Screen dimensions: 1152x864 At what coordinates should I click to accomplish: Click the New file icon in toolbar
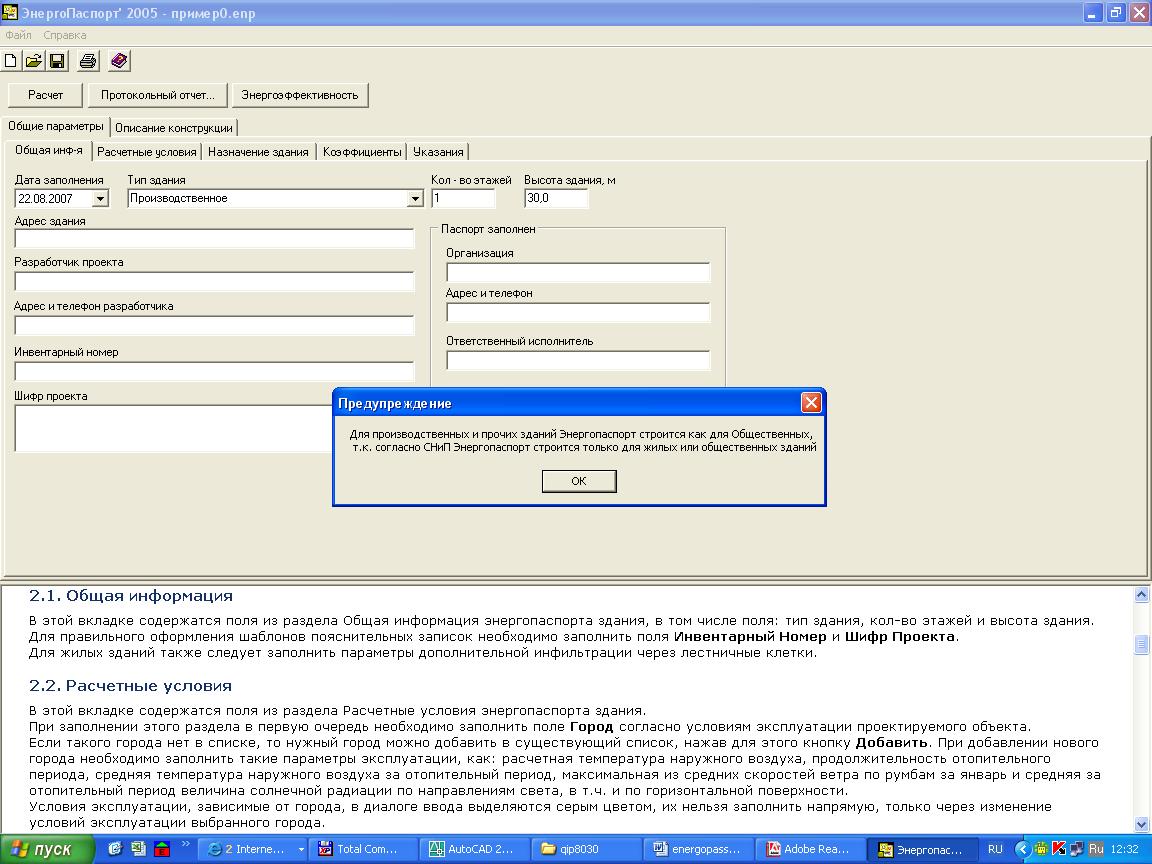(x=12, y=62)
